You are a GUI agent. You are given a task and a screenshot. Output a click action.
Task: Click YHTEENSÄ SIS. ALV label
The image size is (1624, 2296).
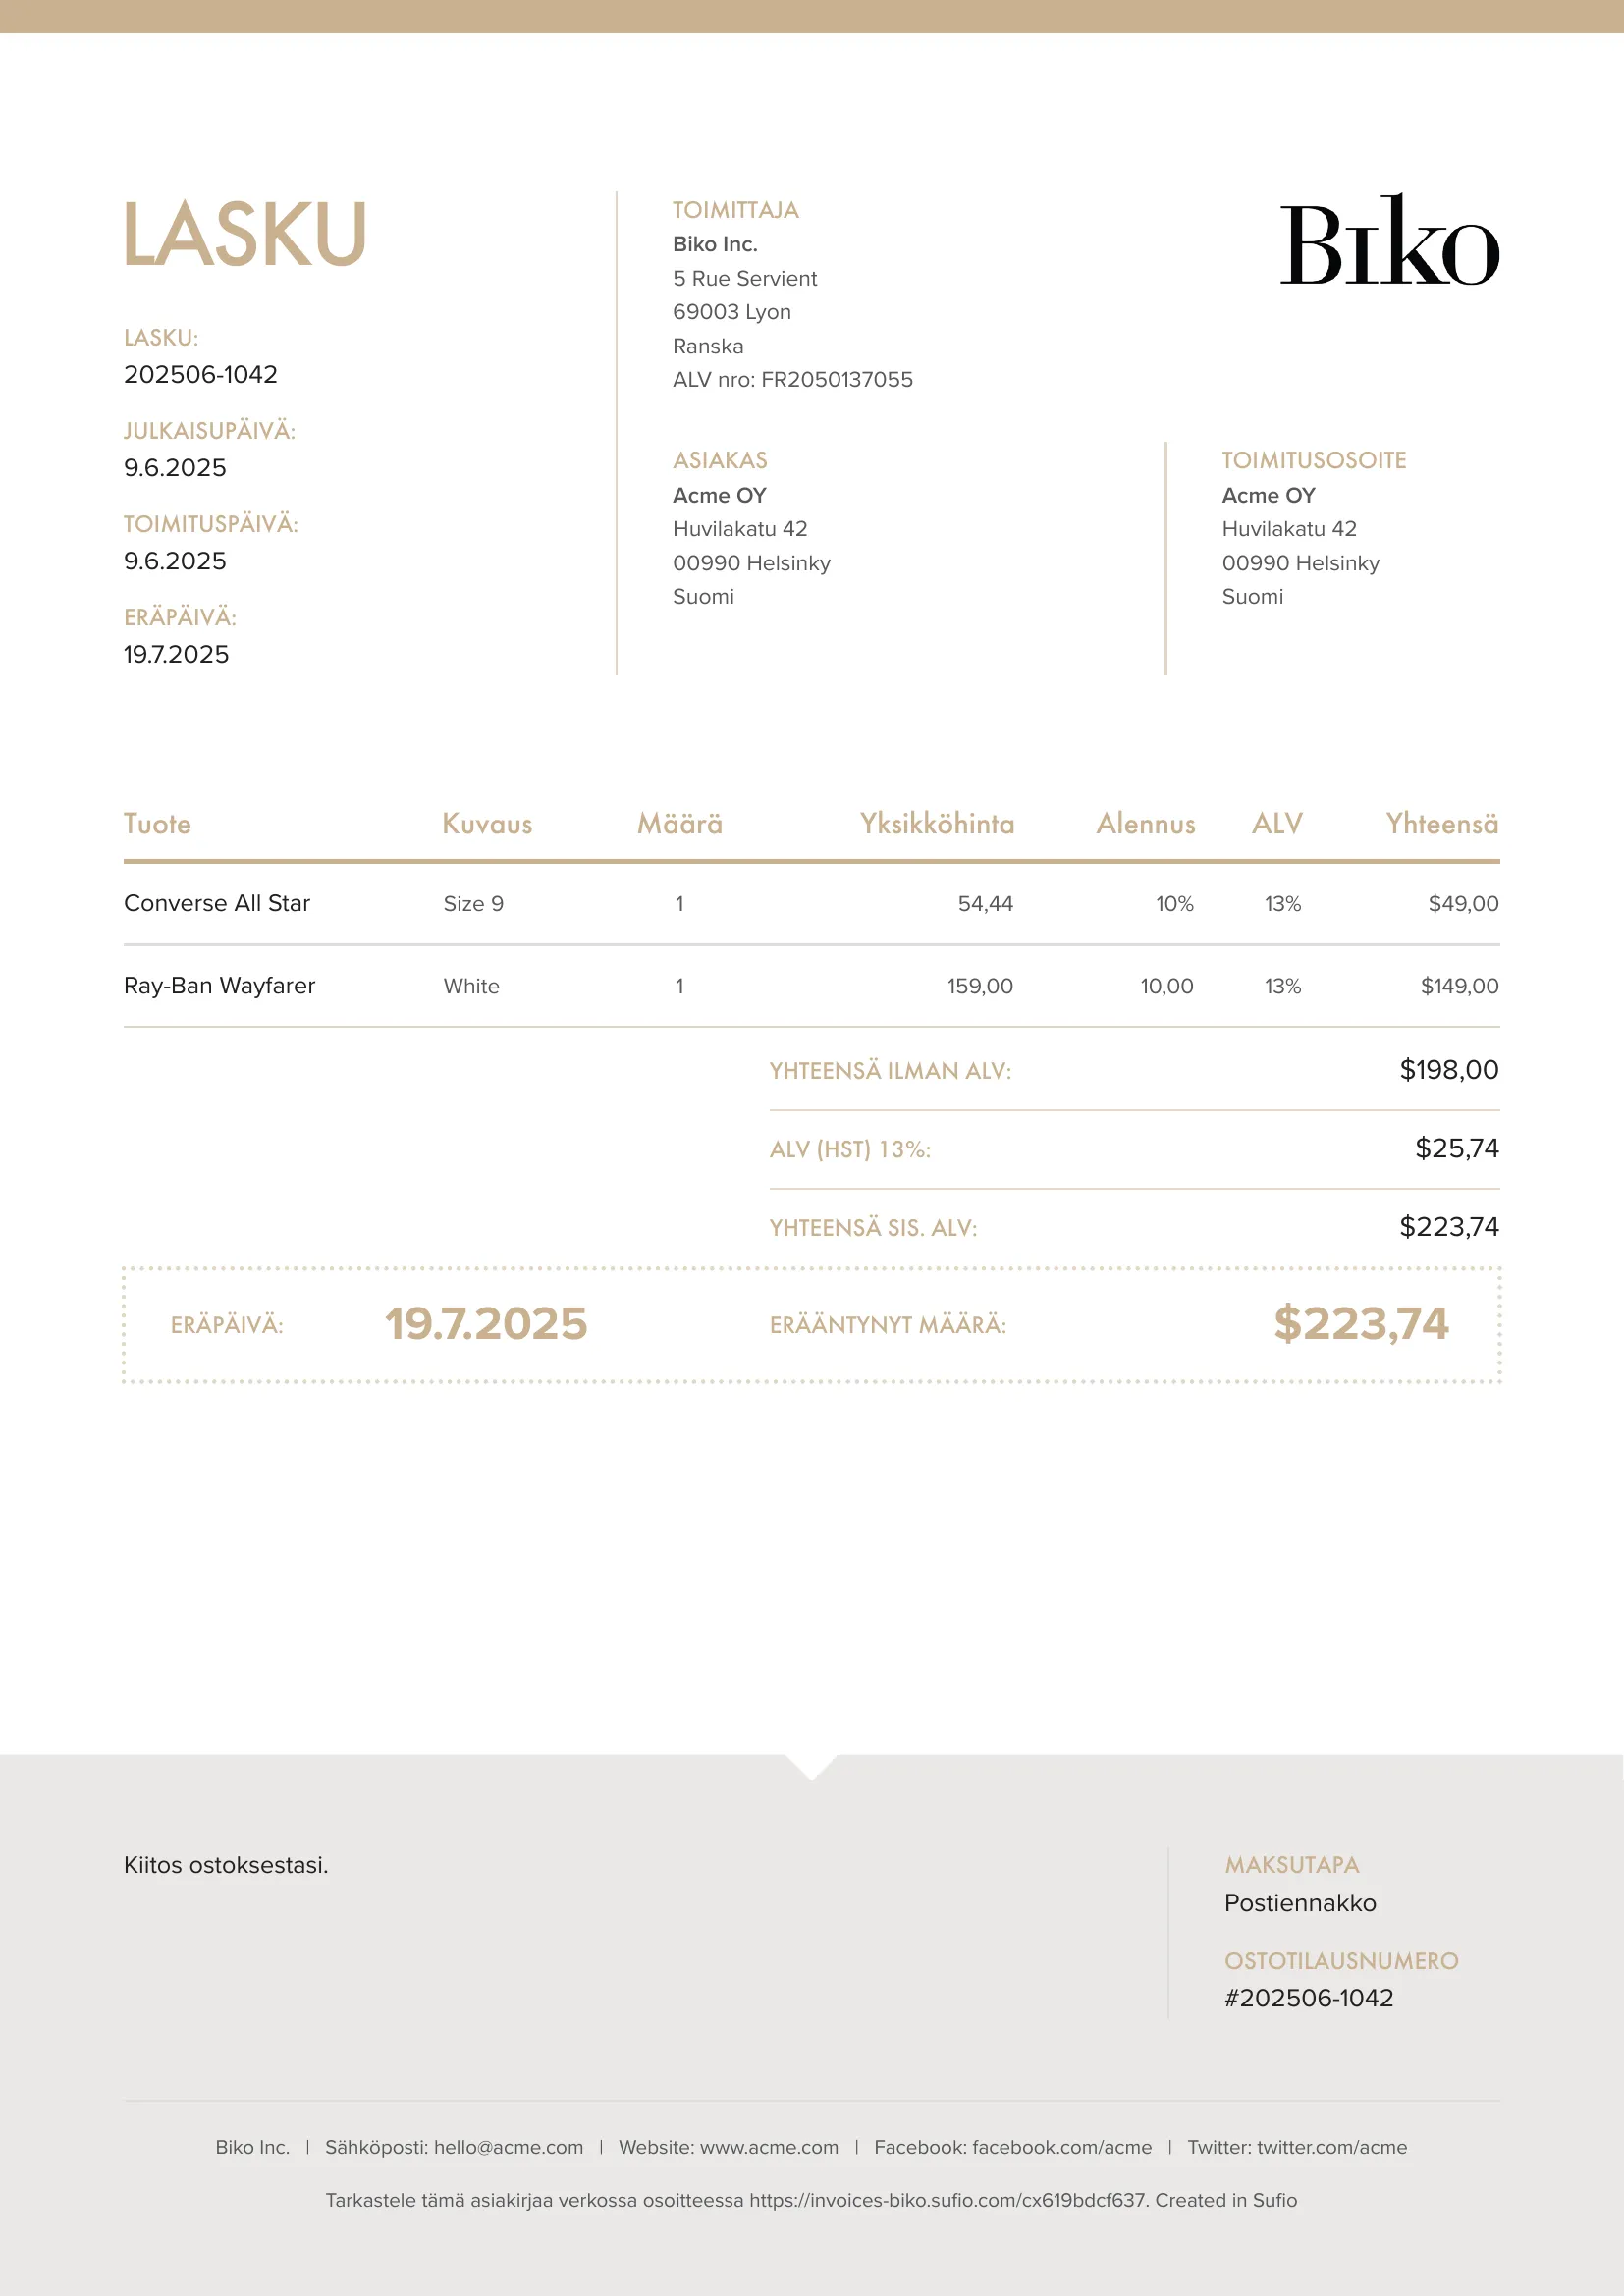click(x=873, y=1227)
